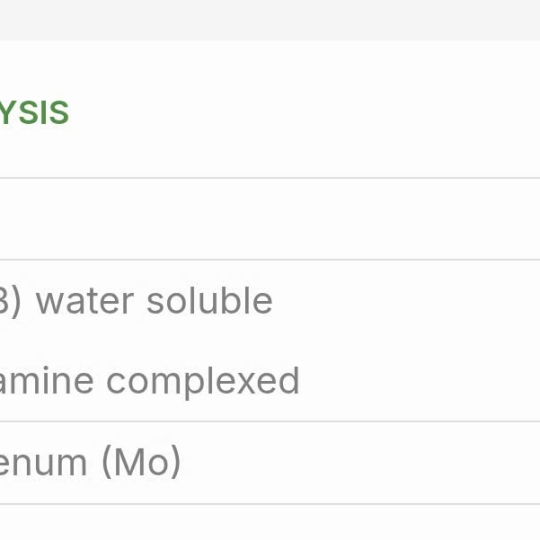Click the word "complexed"

(203, 383)
